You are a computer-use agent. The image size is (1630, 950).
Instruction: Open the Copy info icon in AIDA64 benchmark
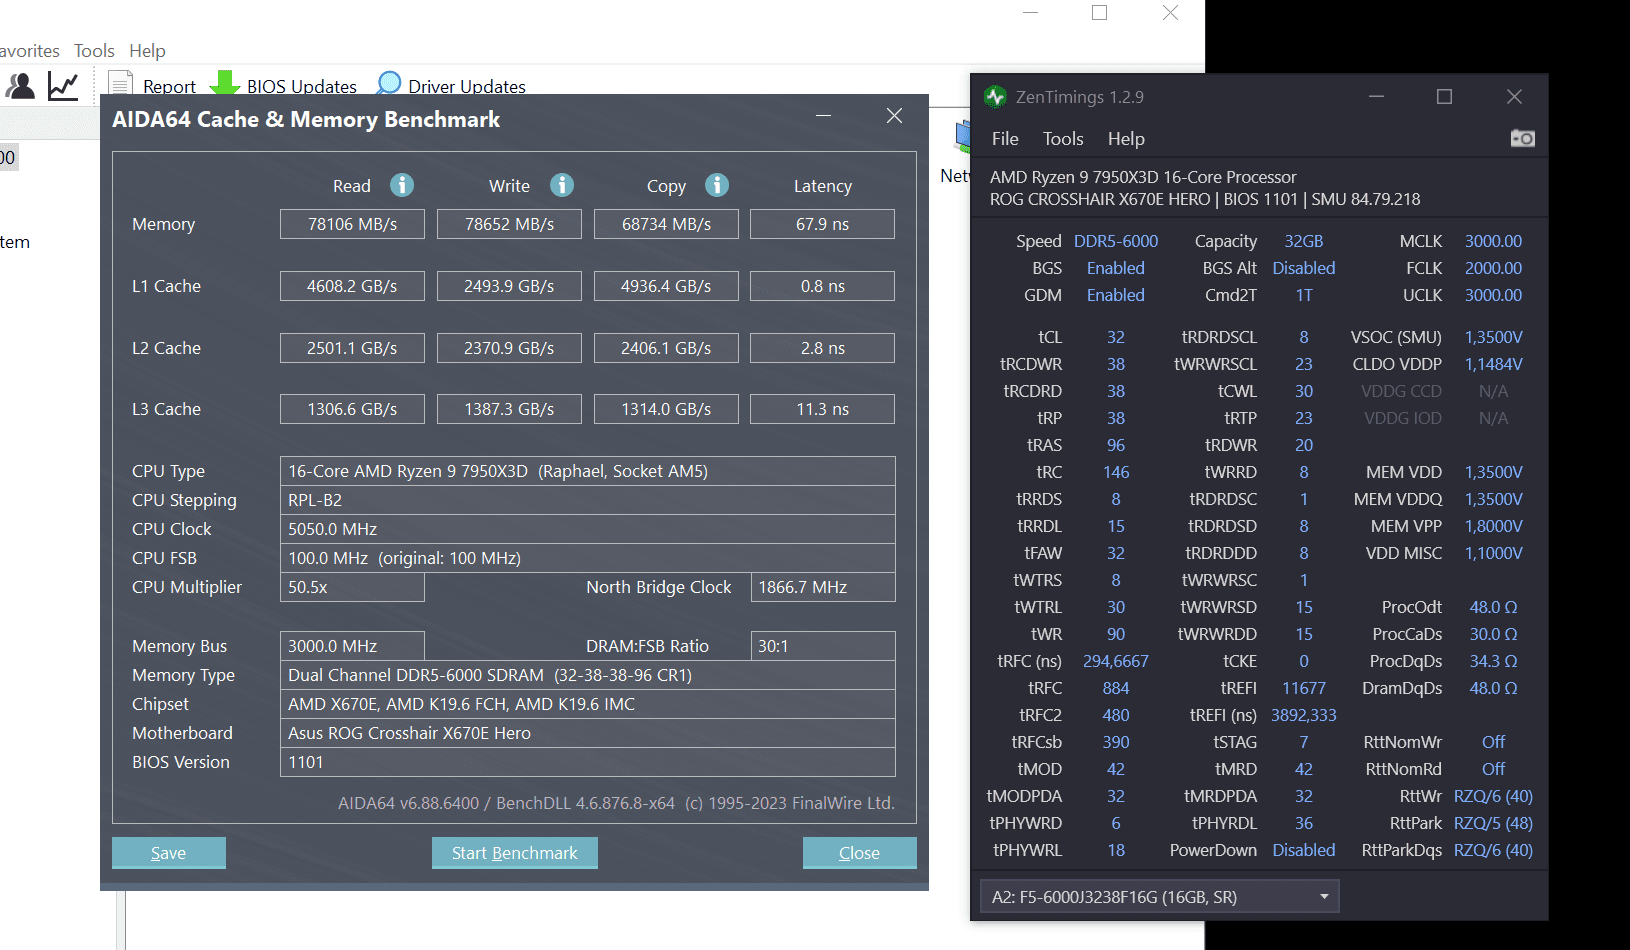pyautogui.click(x=717, y=185)
